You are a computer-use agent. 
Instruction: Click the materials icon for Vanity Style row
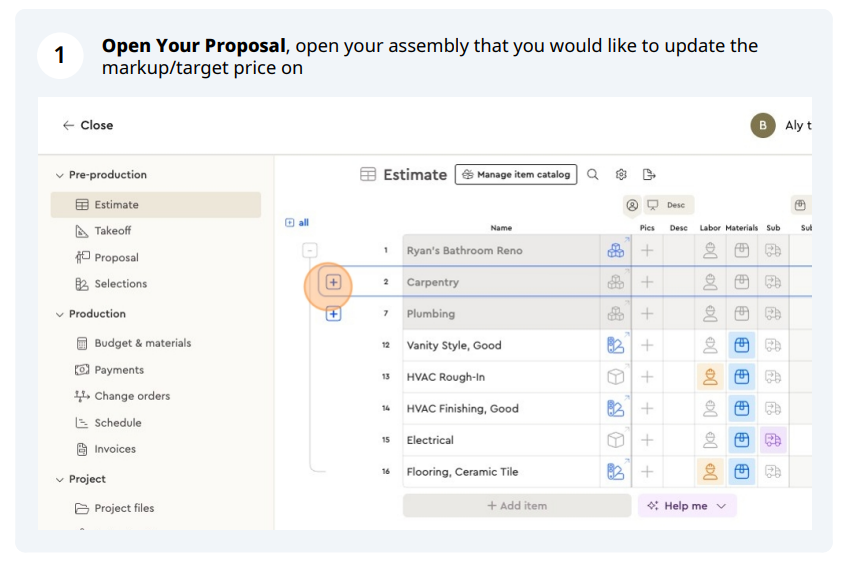741,345
